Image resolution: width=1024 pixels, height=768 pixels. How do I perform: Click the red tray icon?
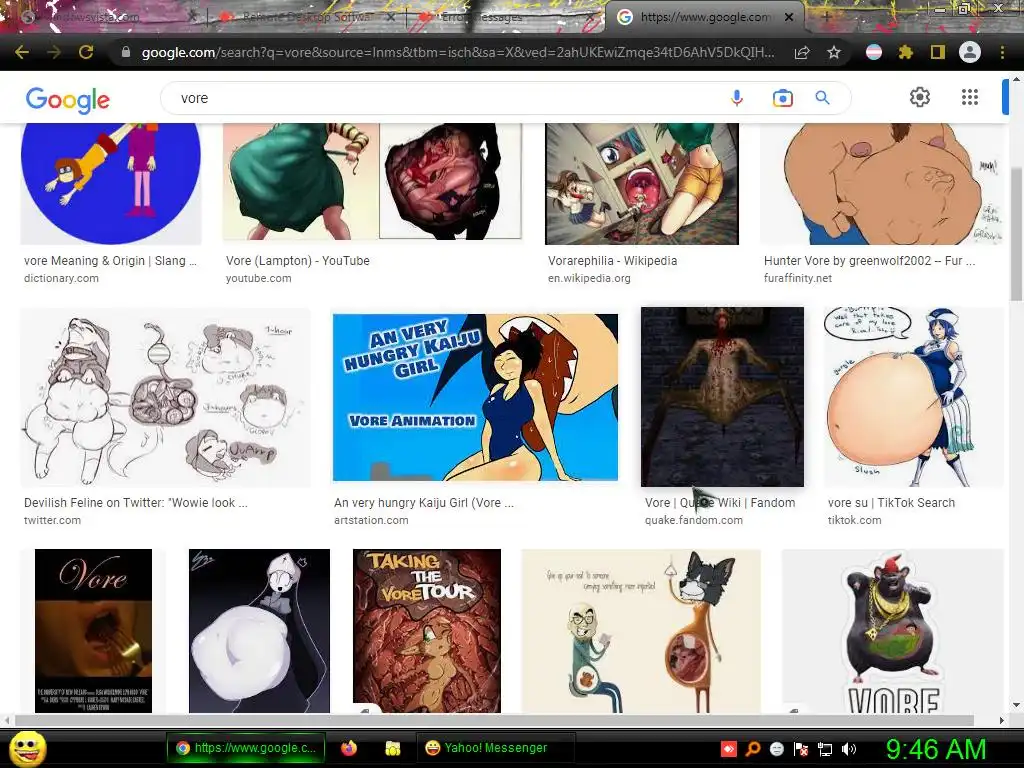(729, 749)
